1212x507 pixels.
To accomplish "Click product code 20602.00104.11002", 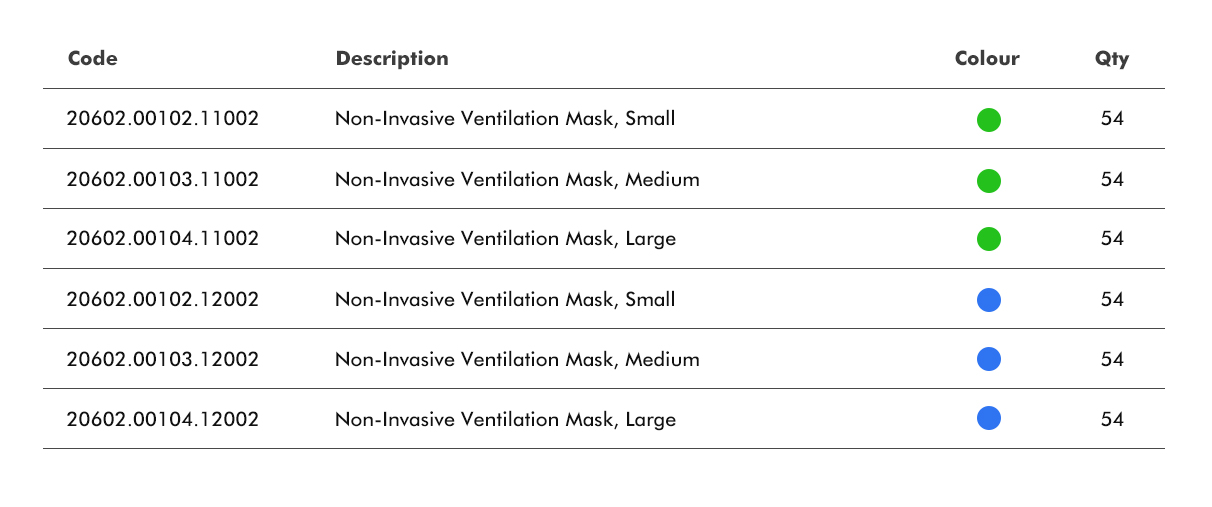I will 163,239.
